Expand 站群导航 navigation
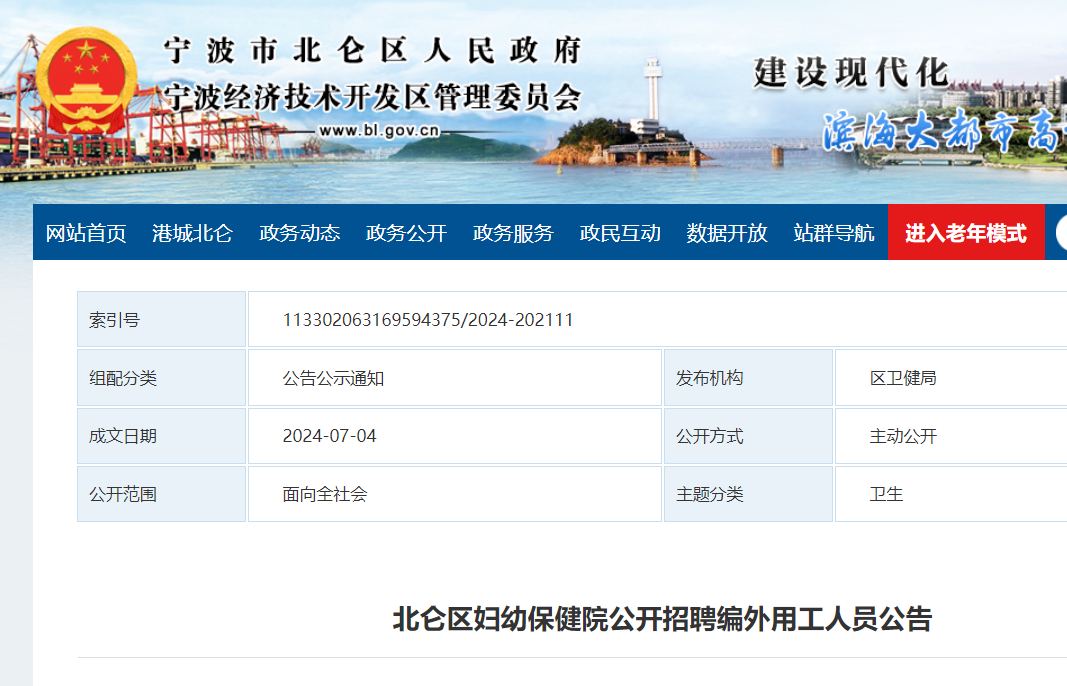The height and width of the screenshot is (686, 1067). point(834,233)
